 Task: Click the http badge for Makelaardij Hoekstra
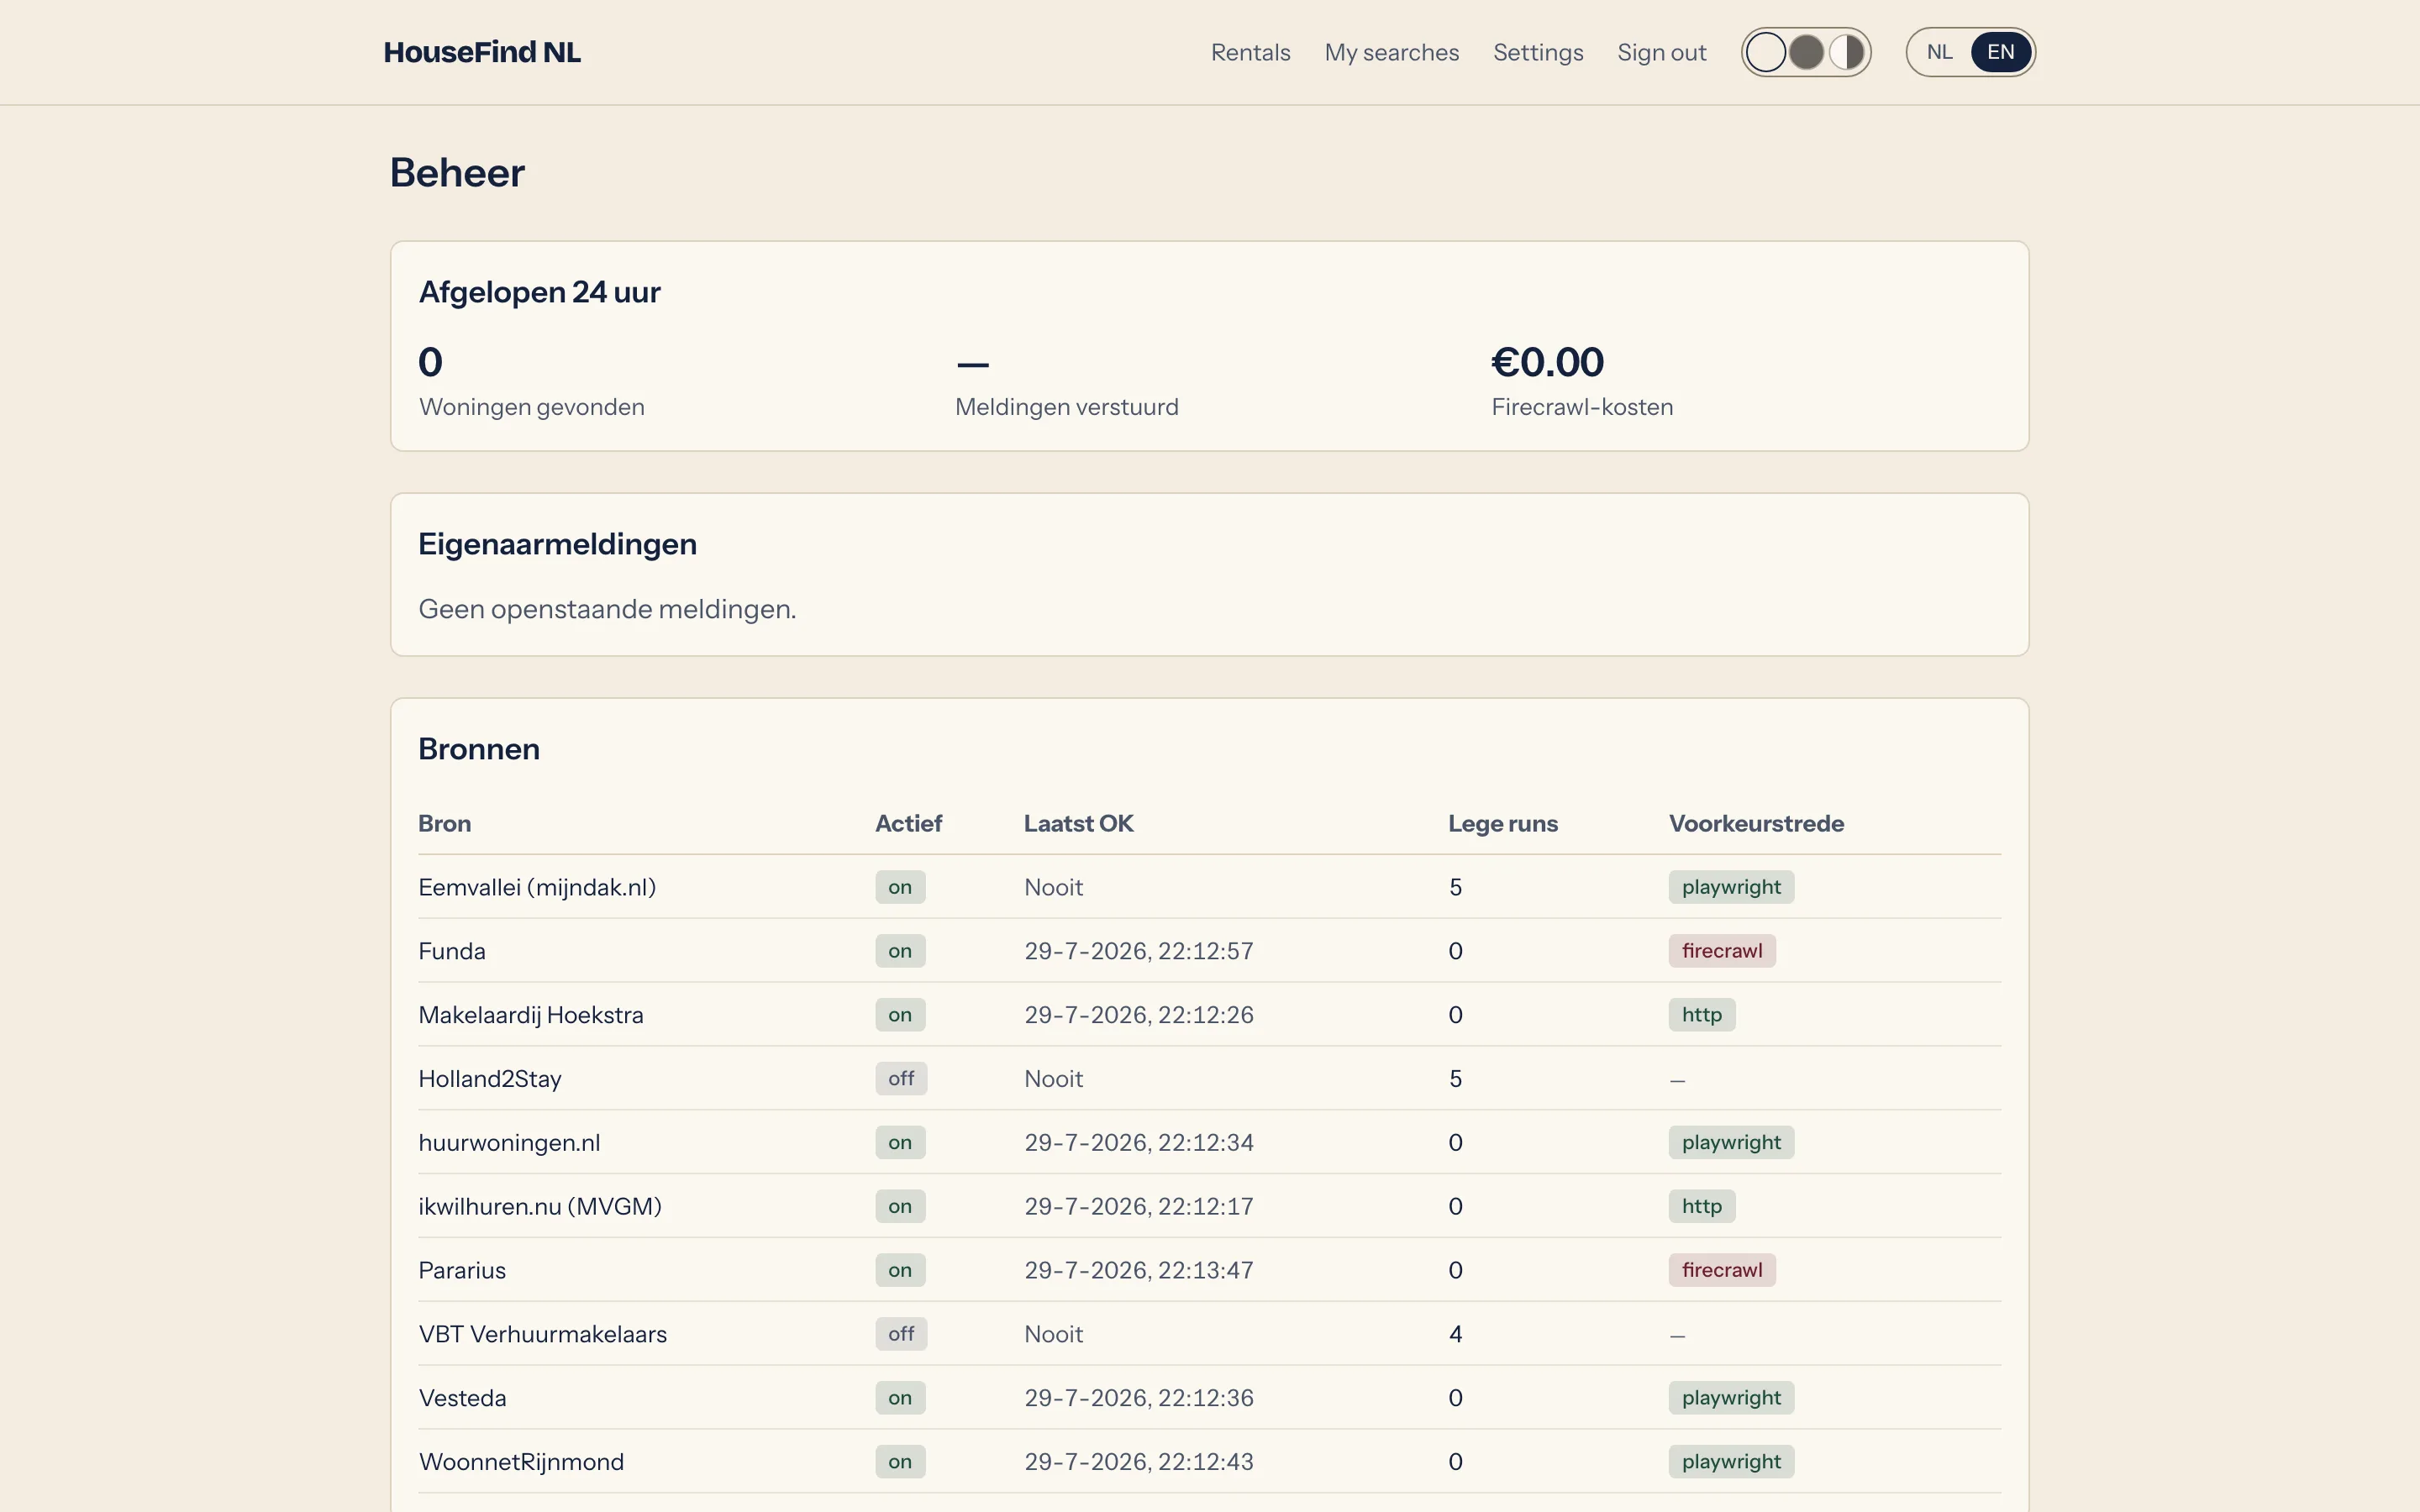tap(1701, 1015)
